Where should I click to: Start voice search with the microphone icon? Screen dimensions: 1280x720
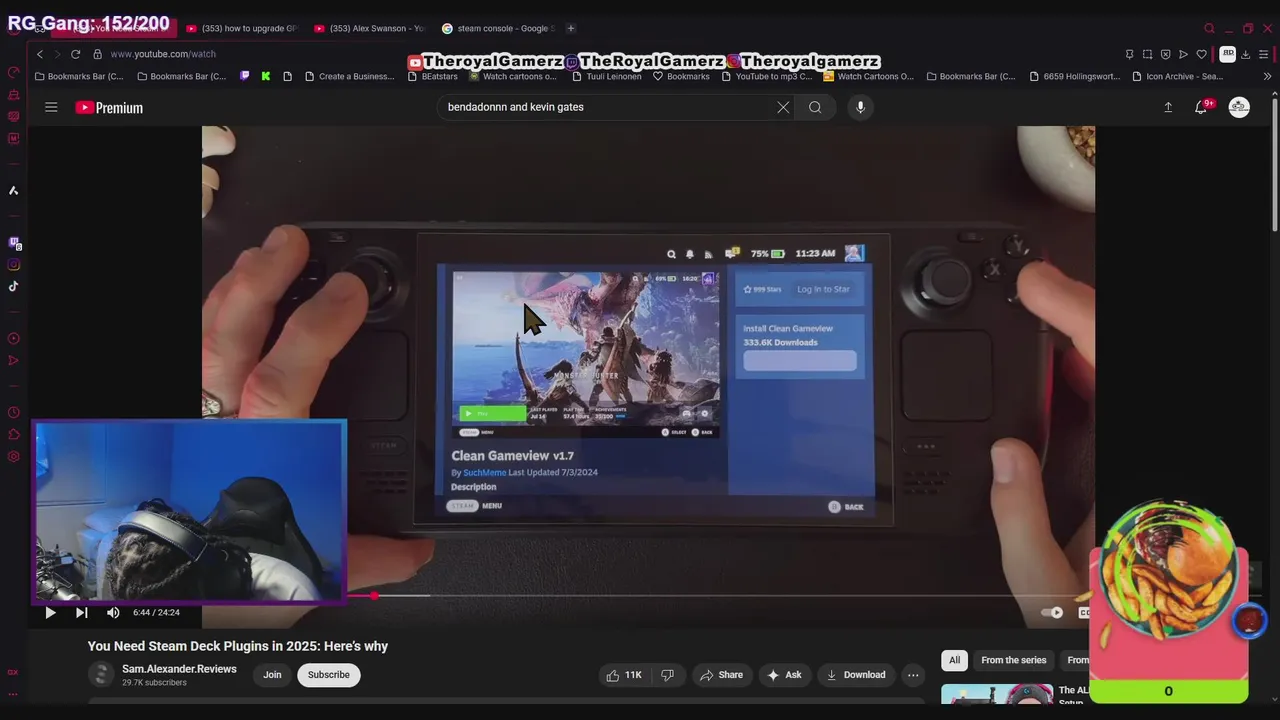860,107
